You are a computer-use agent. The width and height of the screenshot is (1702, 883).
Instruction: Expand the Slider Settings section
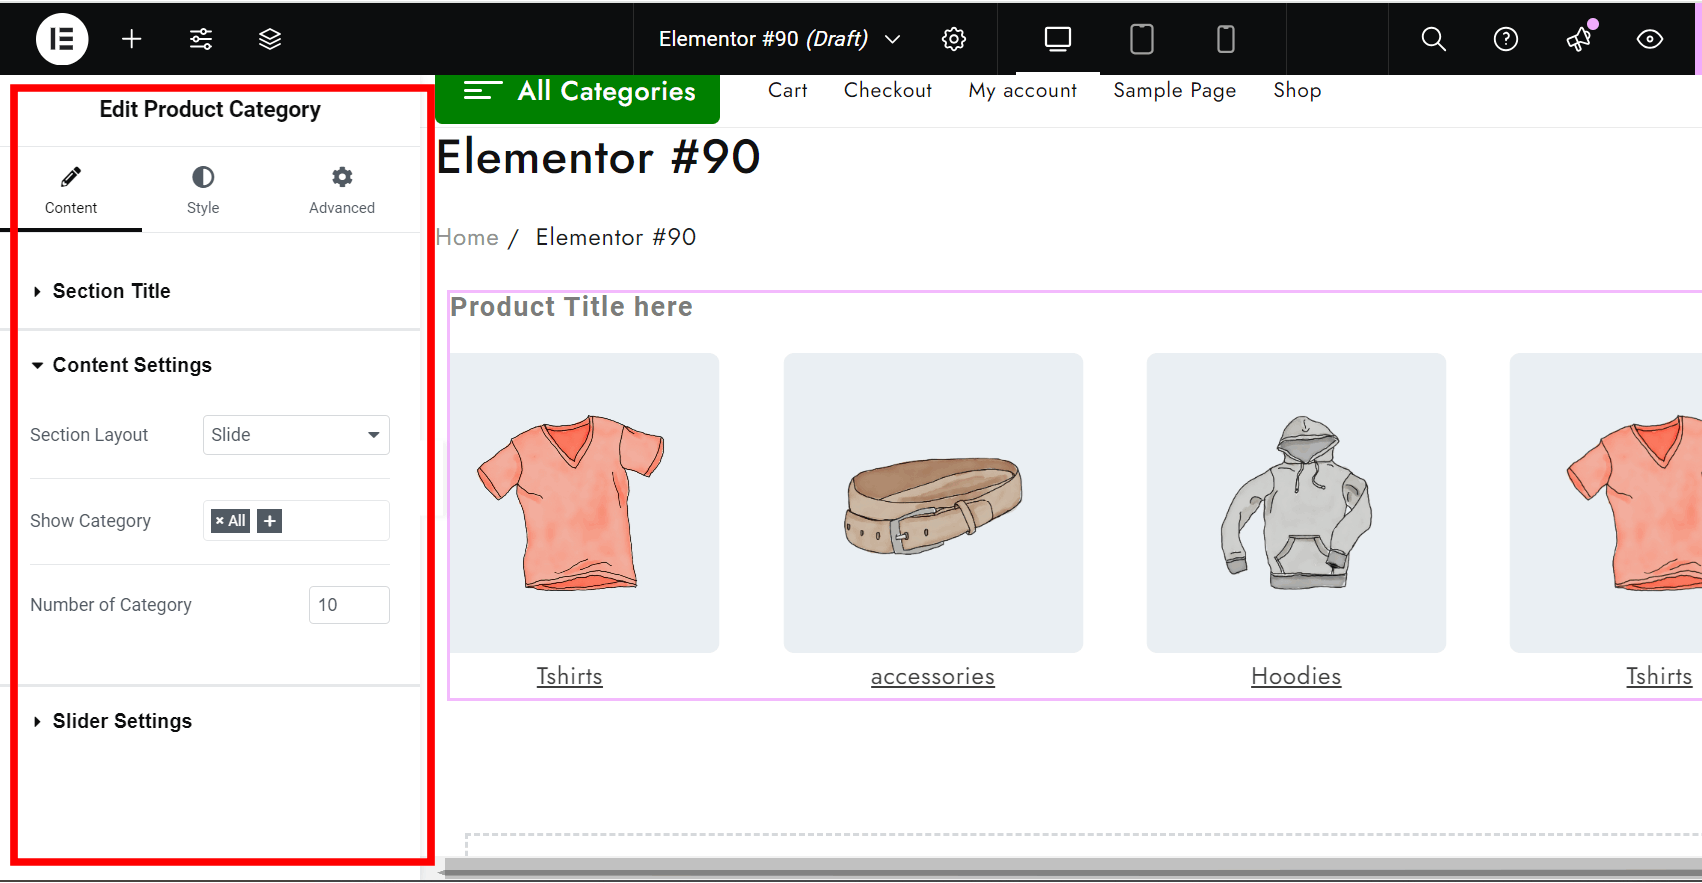[121, 721]
